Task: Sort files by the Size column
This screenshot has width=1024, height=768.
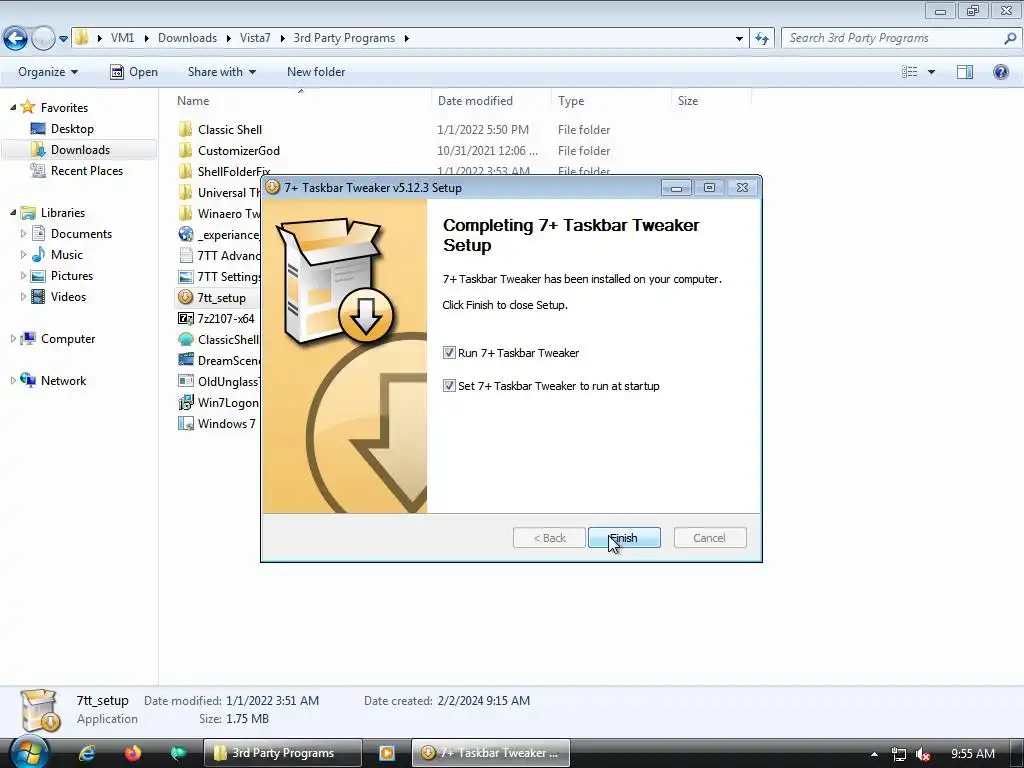Action: [x=688, y=101]
